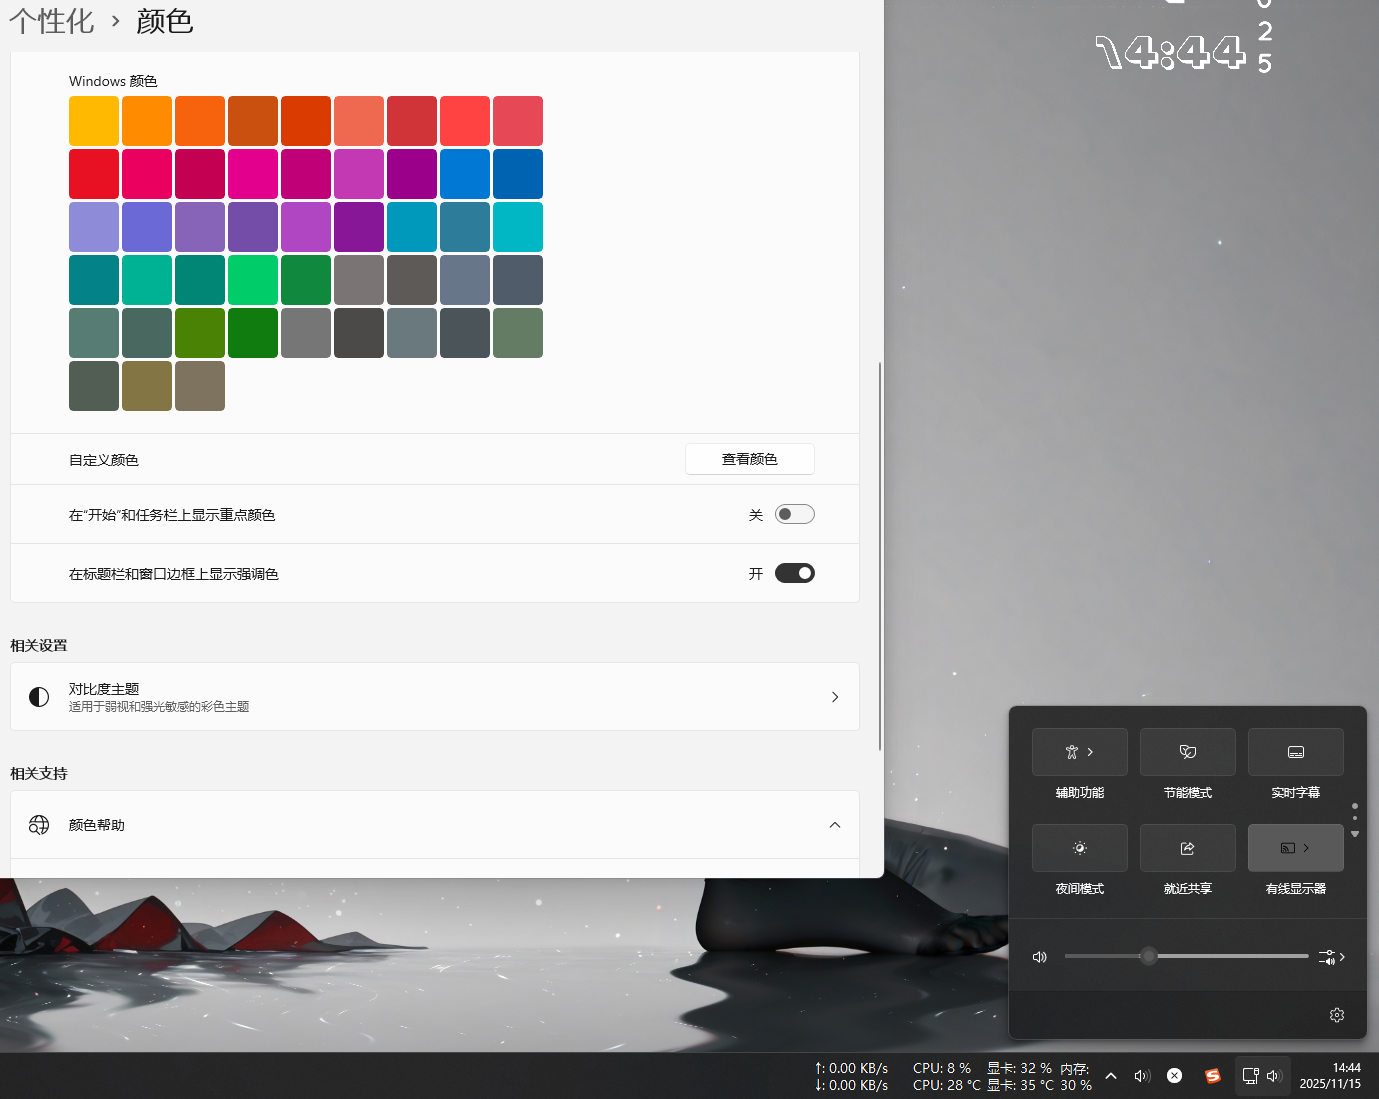Open 对比度主题 using its right chevron

pos(835,697)
